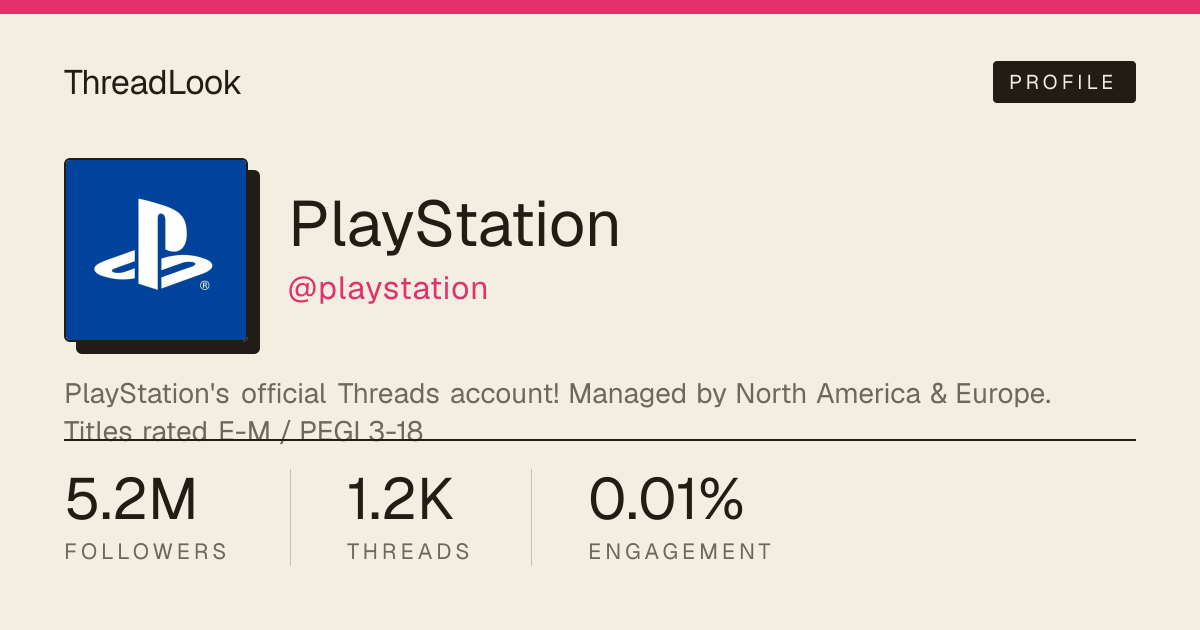Click the divider between Threads and Engagement
Screen dimensions: 1200x630
tap(531, 517)
